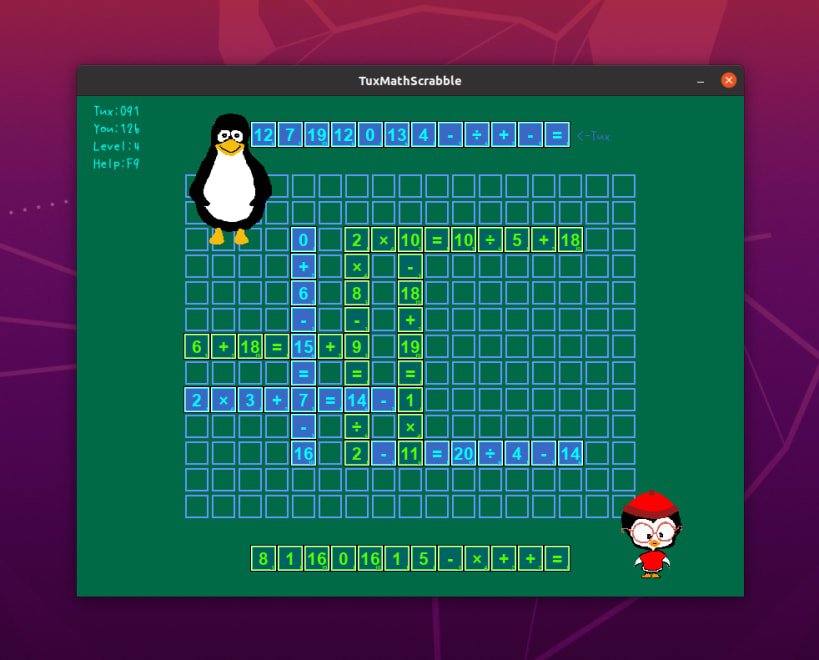Click Tux's rack minus tile beside the 4
Image resolution: width=819 pixels, height=660 pixels.
(x=450, y=135)
